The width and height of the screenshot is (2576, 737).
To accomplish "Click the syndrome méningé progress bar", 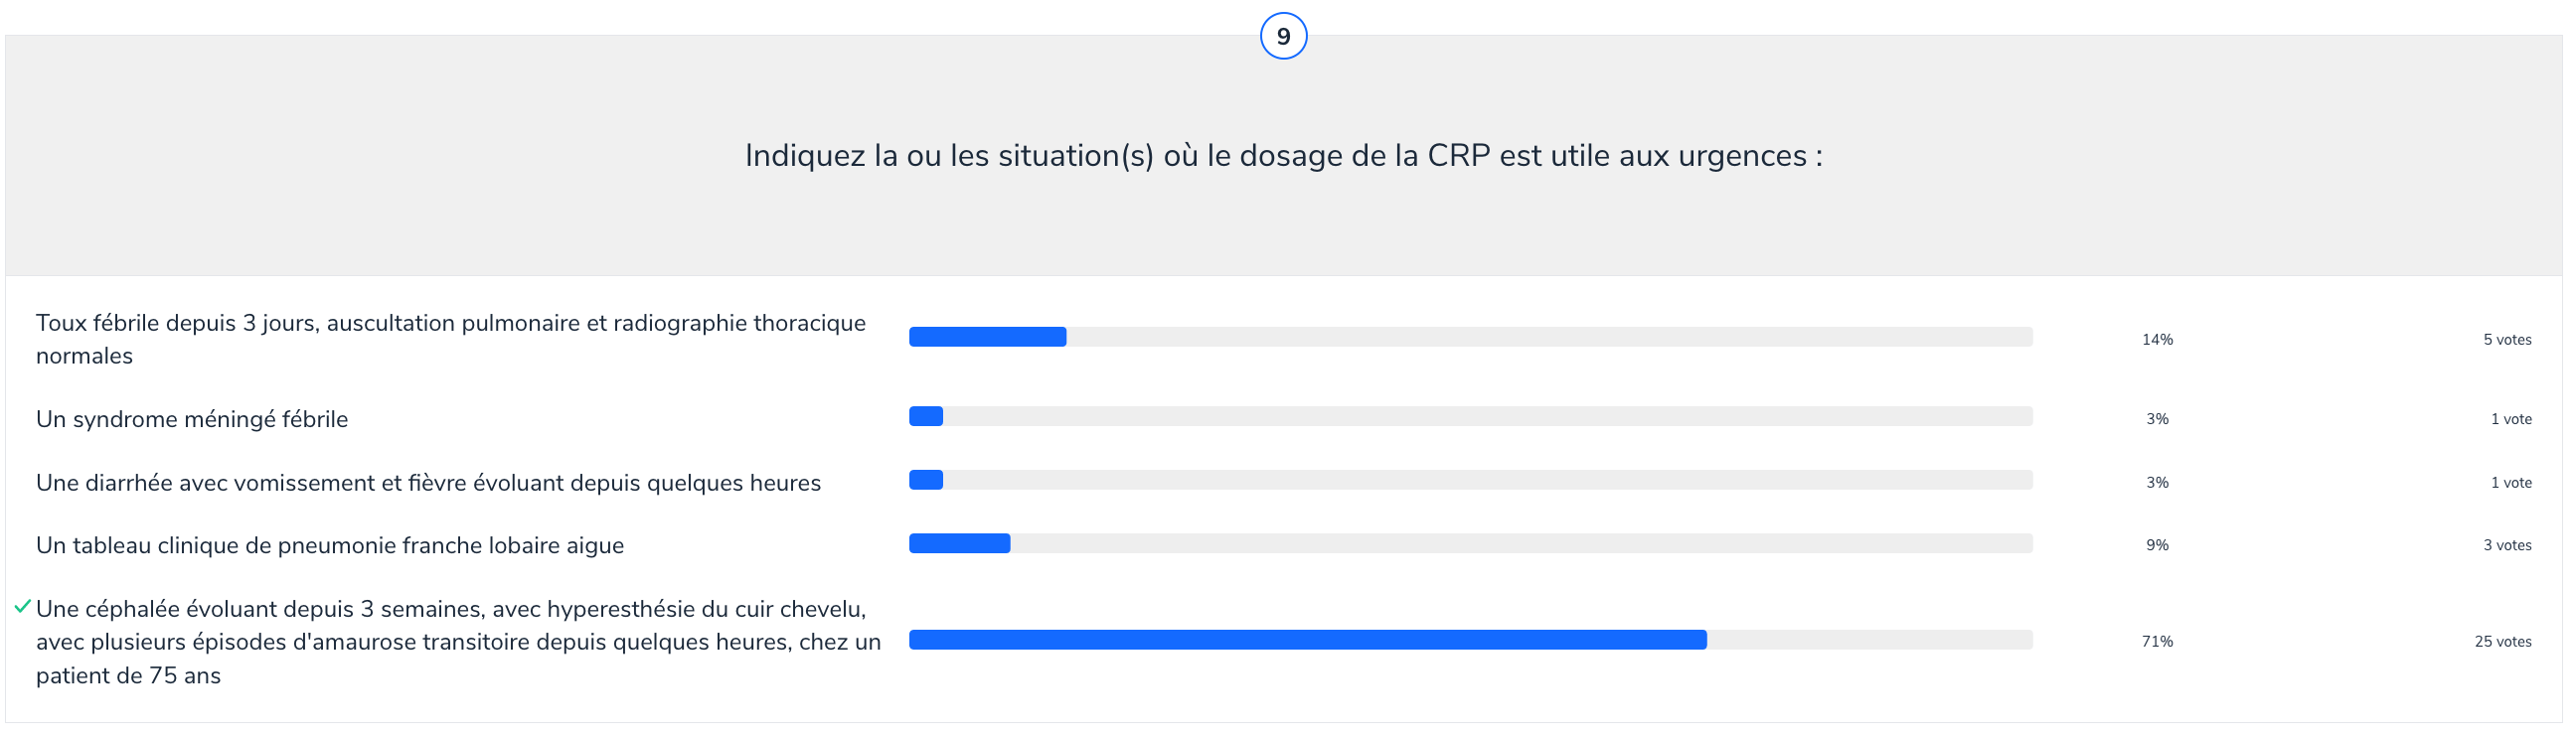I will [1470, 416].
